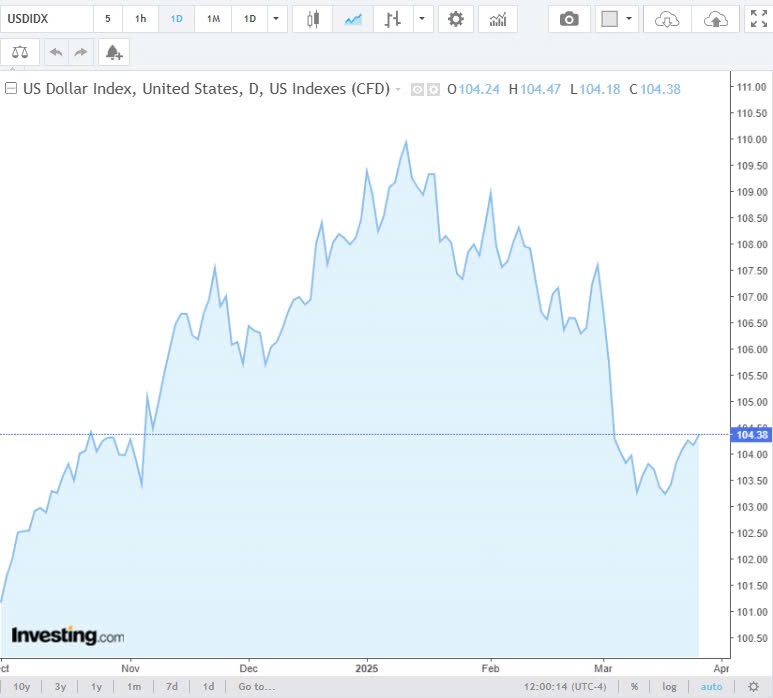The height and width of the screenshot is (698, 773).
Task: Click the compare symbols scale icon
Action: point(20,52)
